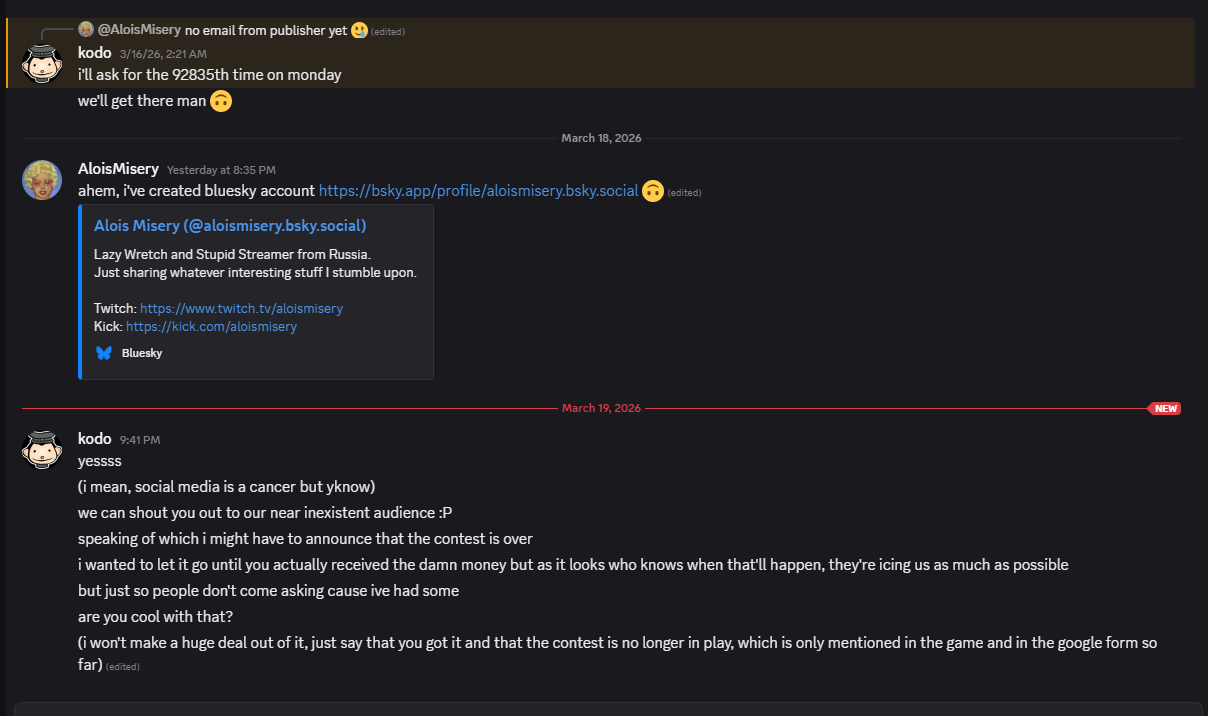Open the bsky.app profile link
1208x716 pixels.
point(478,190)
